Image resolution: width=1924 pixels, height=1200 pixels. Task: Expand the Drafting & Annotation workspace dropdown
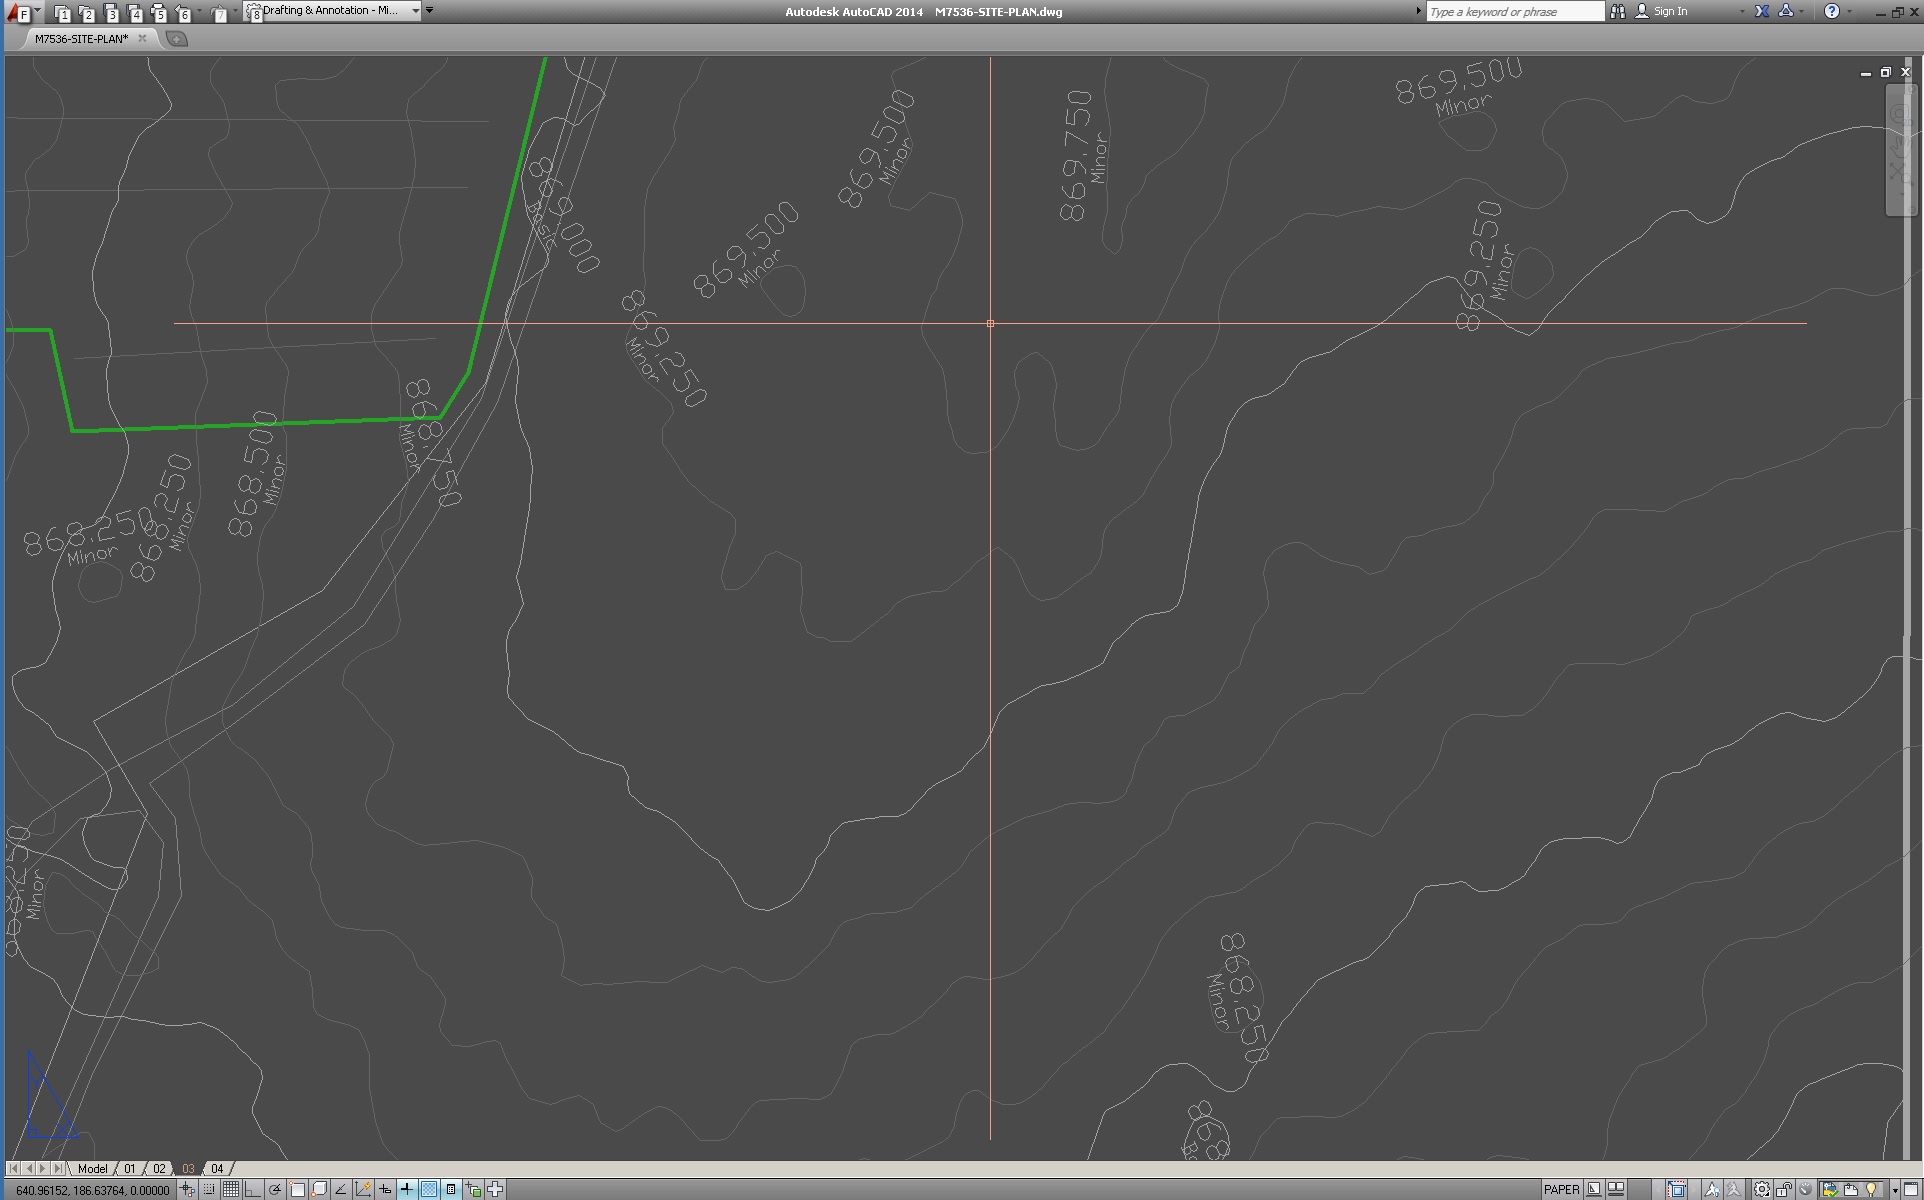[415, 11]
